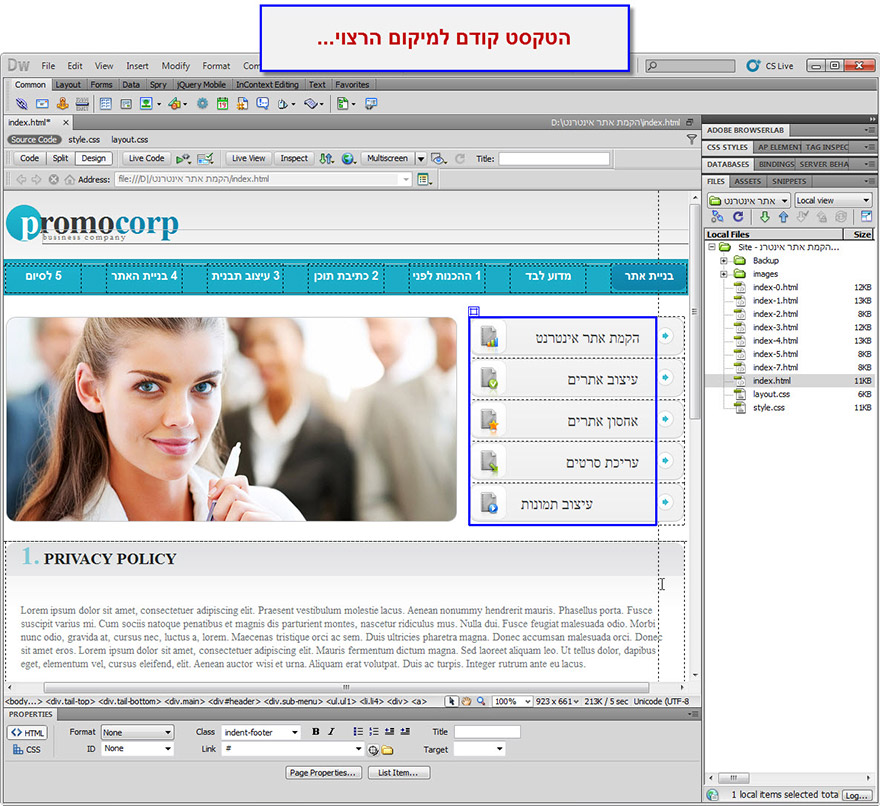Open the layout.css related file
880x806 pixels.
pyautogui.click(x=130, y=140)
